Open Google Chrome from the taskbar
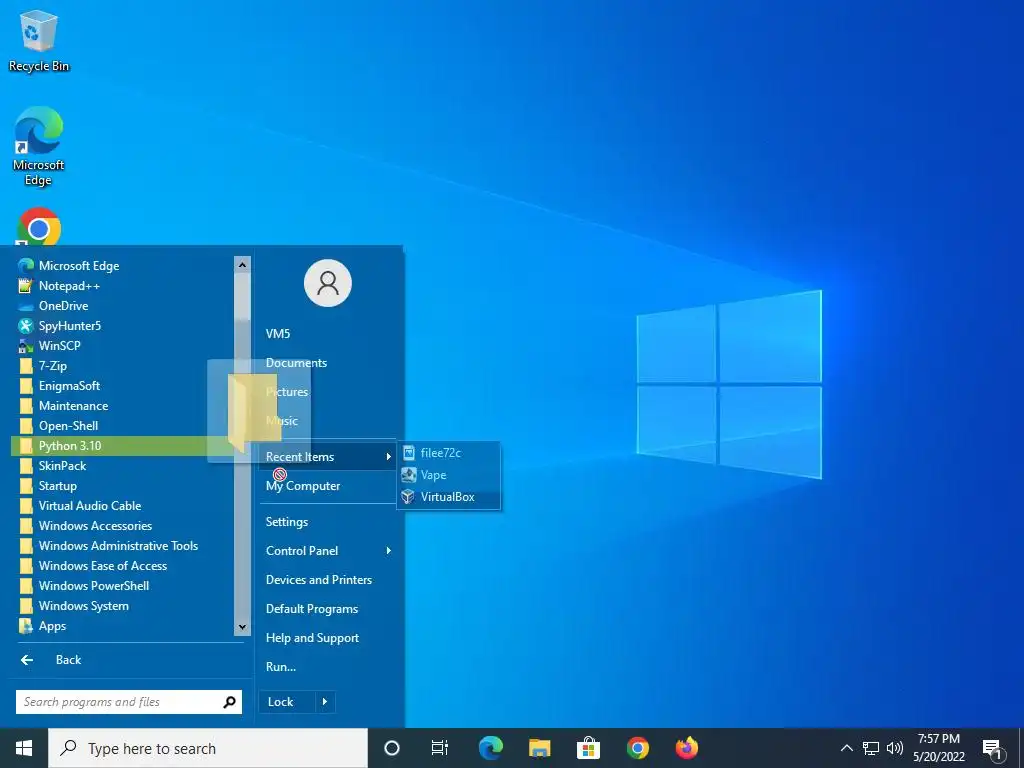 click(x=638, y=748)
